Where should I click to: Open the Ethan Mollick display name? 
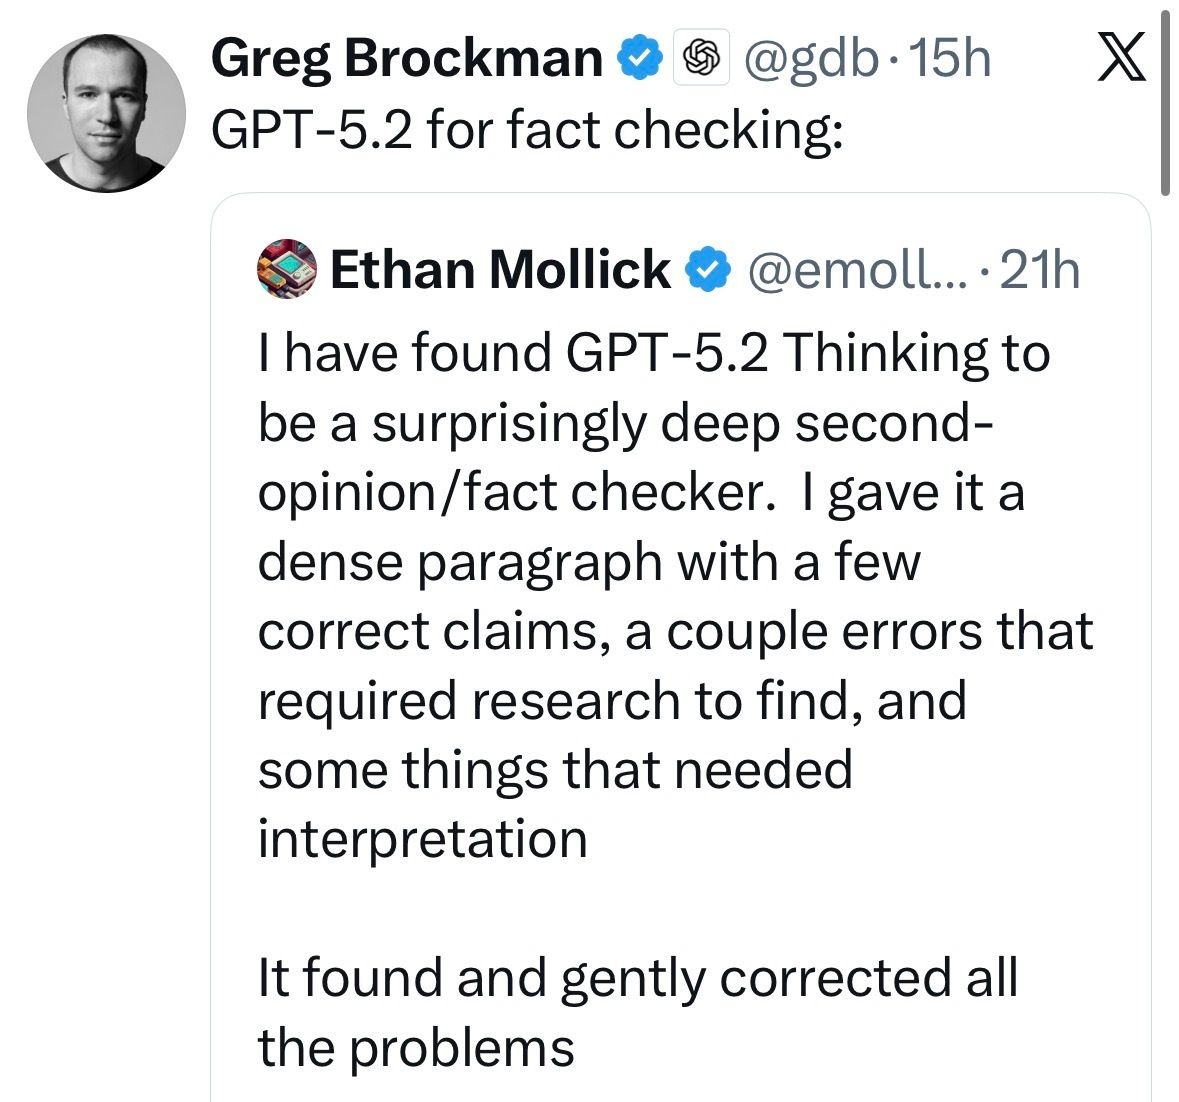500,270
